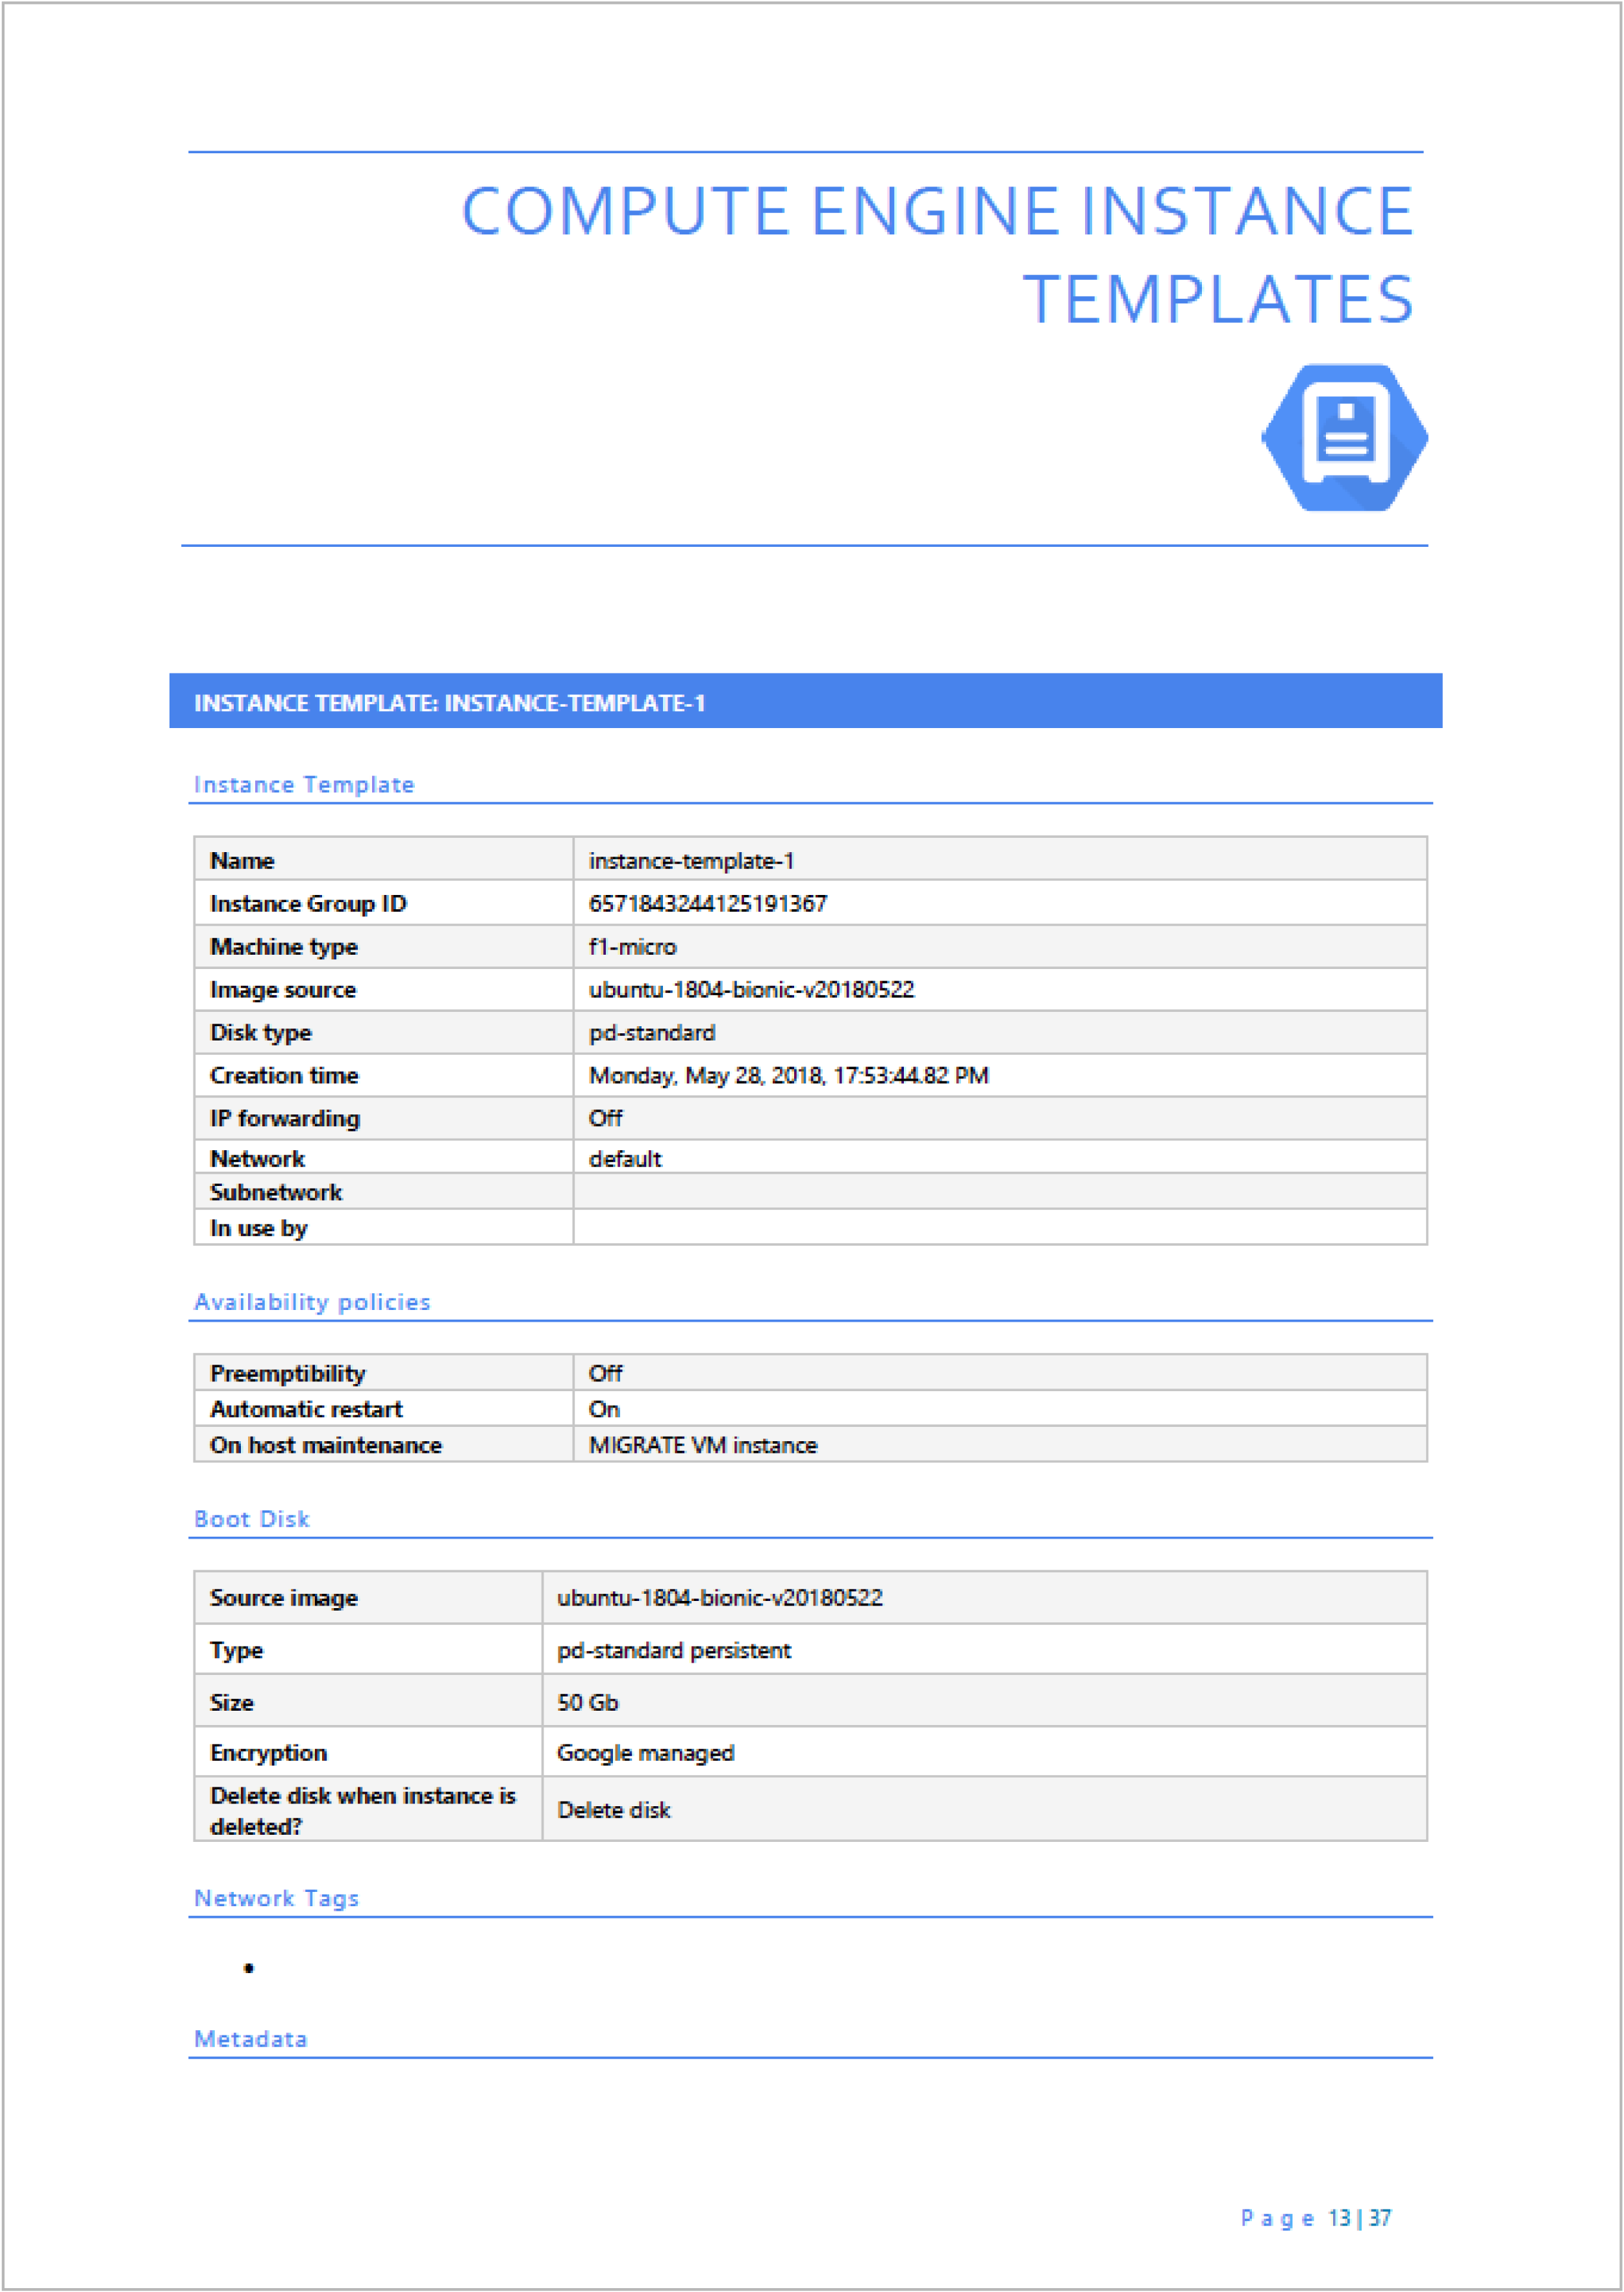Click 'Delete disk when instance is deleted?' label
Image resolution: width=1624 pixels, height=2292 pixels.
[x=363, y=1812]
